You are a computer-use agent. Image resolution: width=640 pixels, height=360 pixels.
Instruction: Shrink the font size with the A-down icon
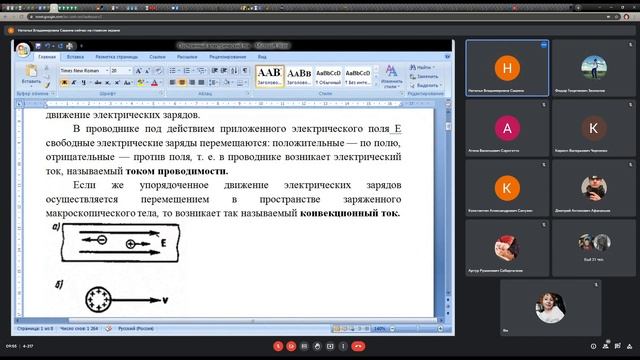click(147, 71)
